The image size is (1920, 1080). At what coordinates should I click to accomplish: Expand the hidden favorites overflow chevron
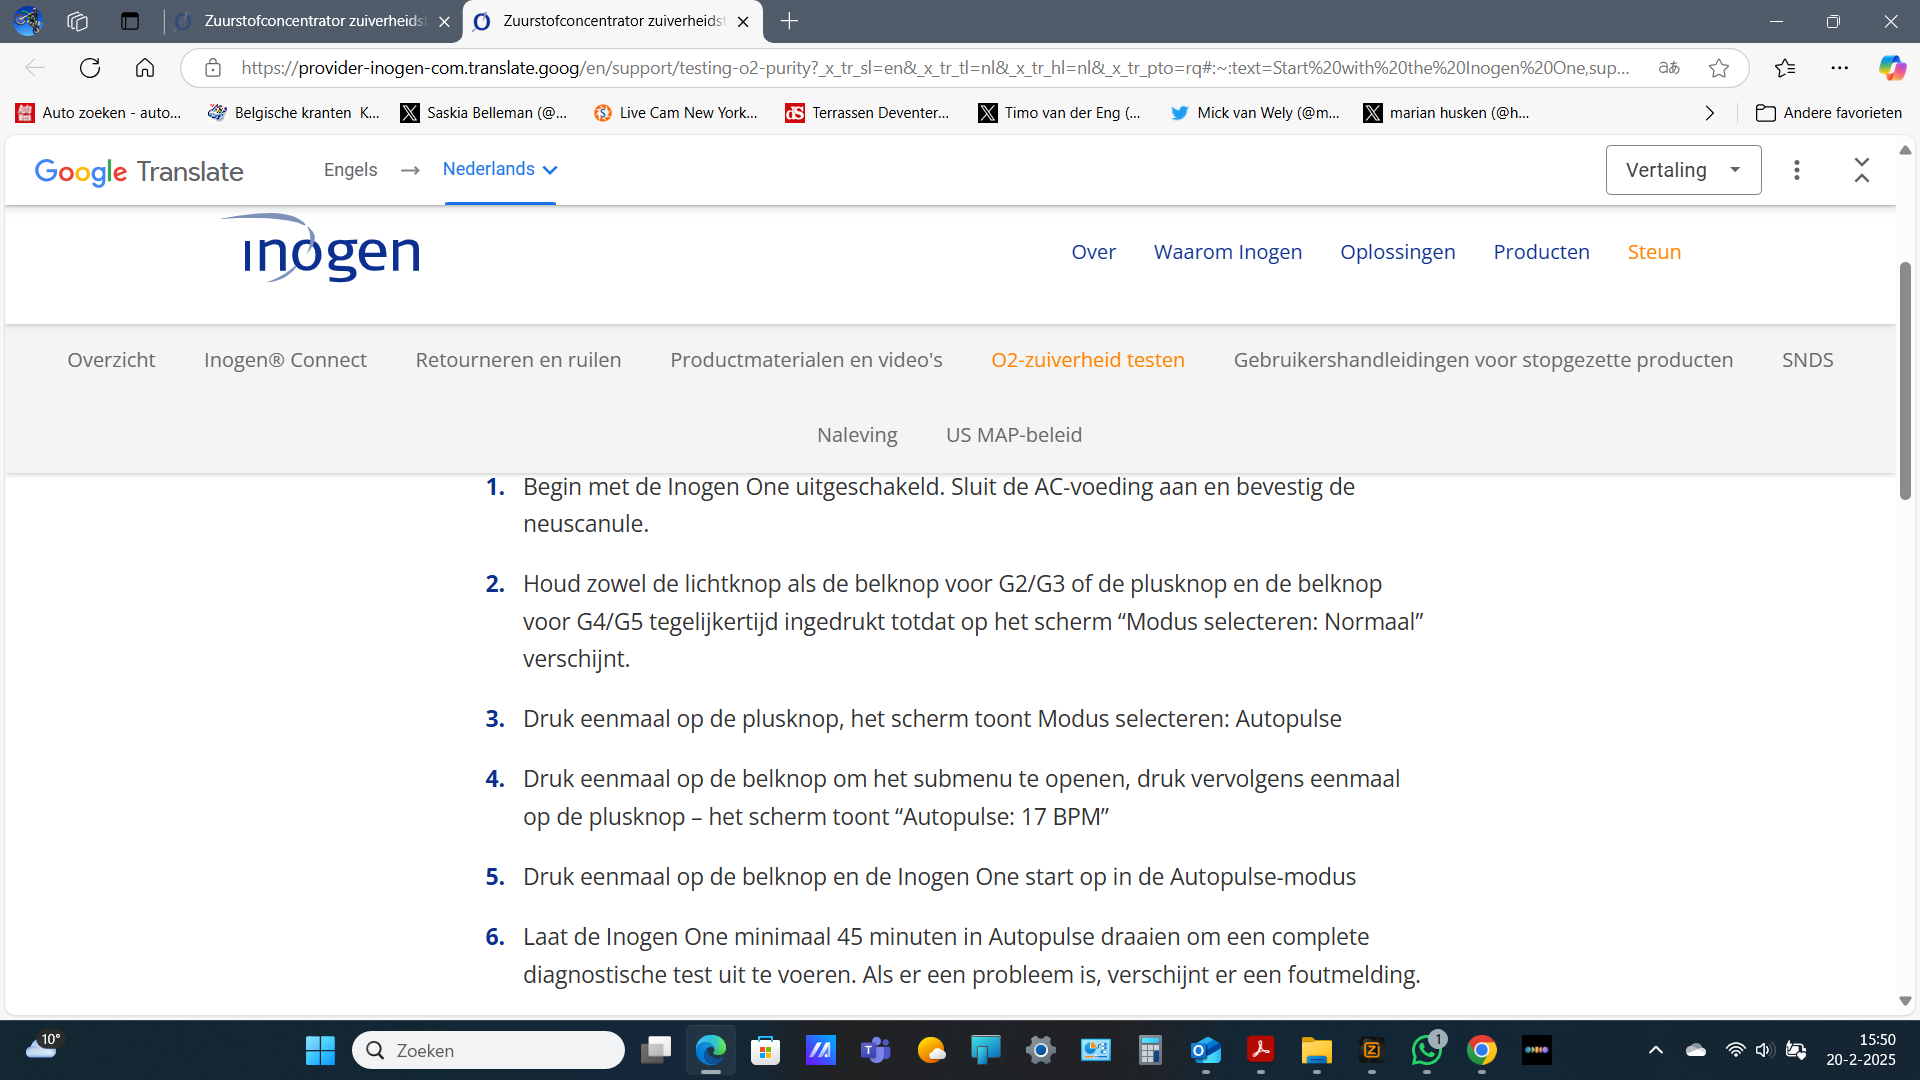point(1710,113)
